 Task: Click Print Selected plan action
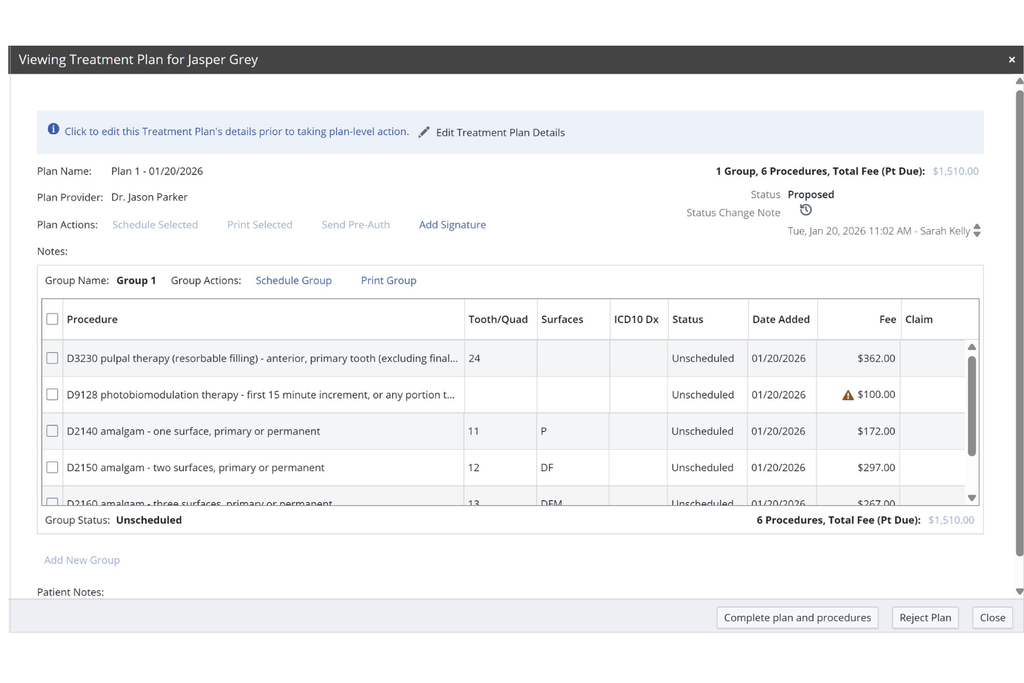[x=260, y=225]
